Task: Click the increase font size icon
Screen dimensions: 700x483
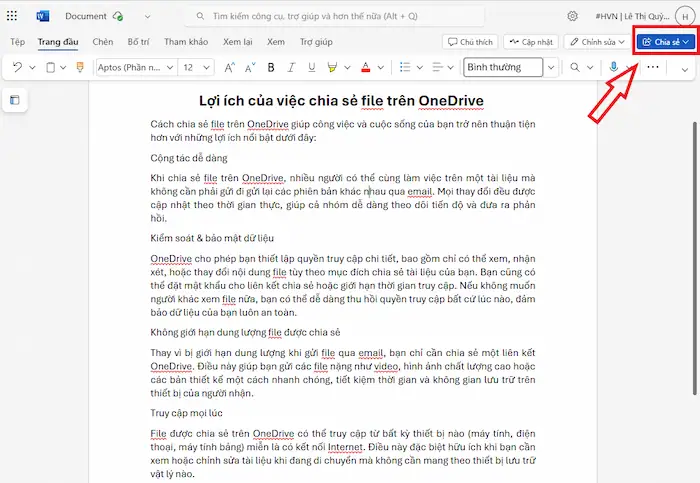Action: point(229,67)
